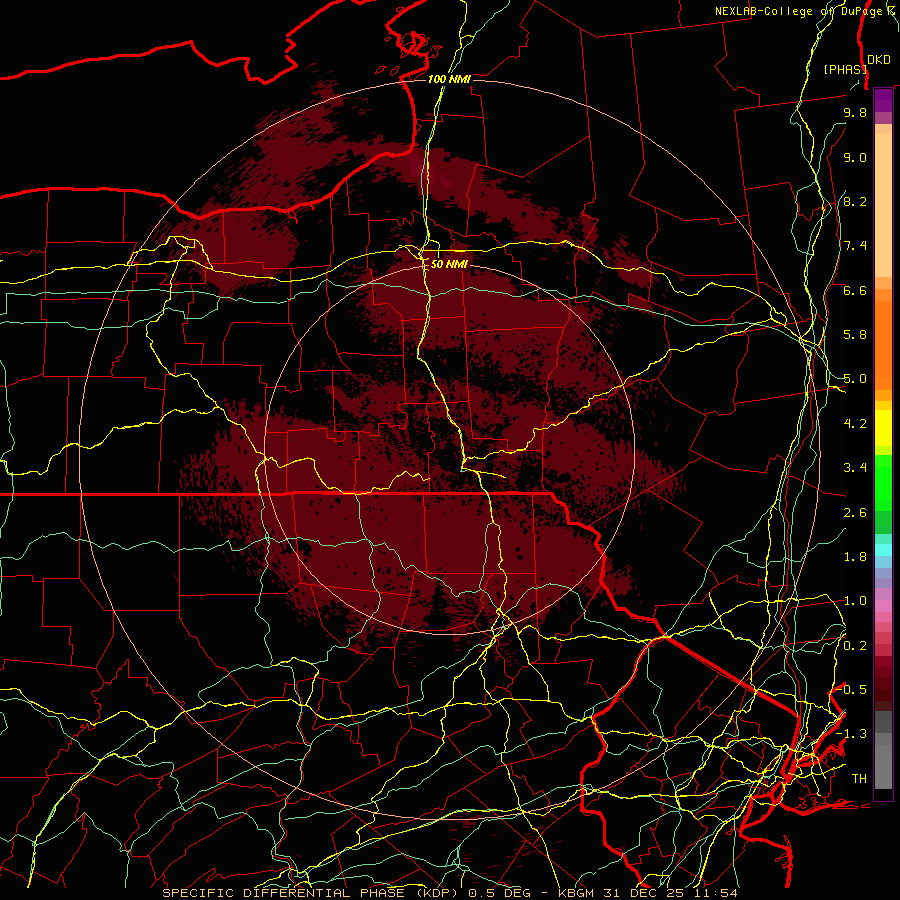The image size is (900, 900).
Task: Click the 8.2 scale value
Action: click(855, 201)
